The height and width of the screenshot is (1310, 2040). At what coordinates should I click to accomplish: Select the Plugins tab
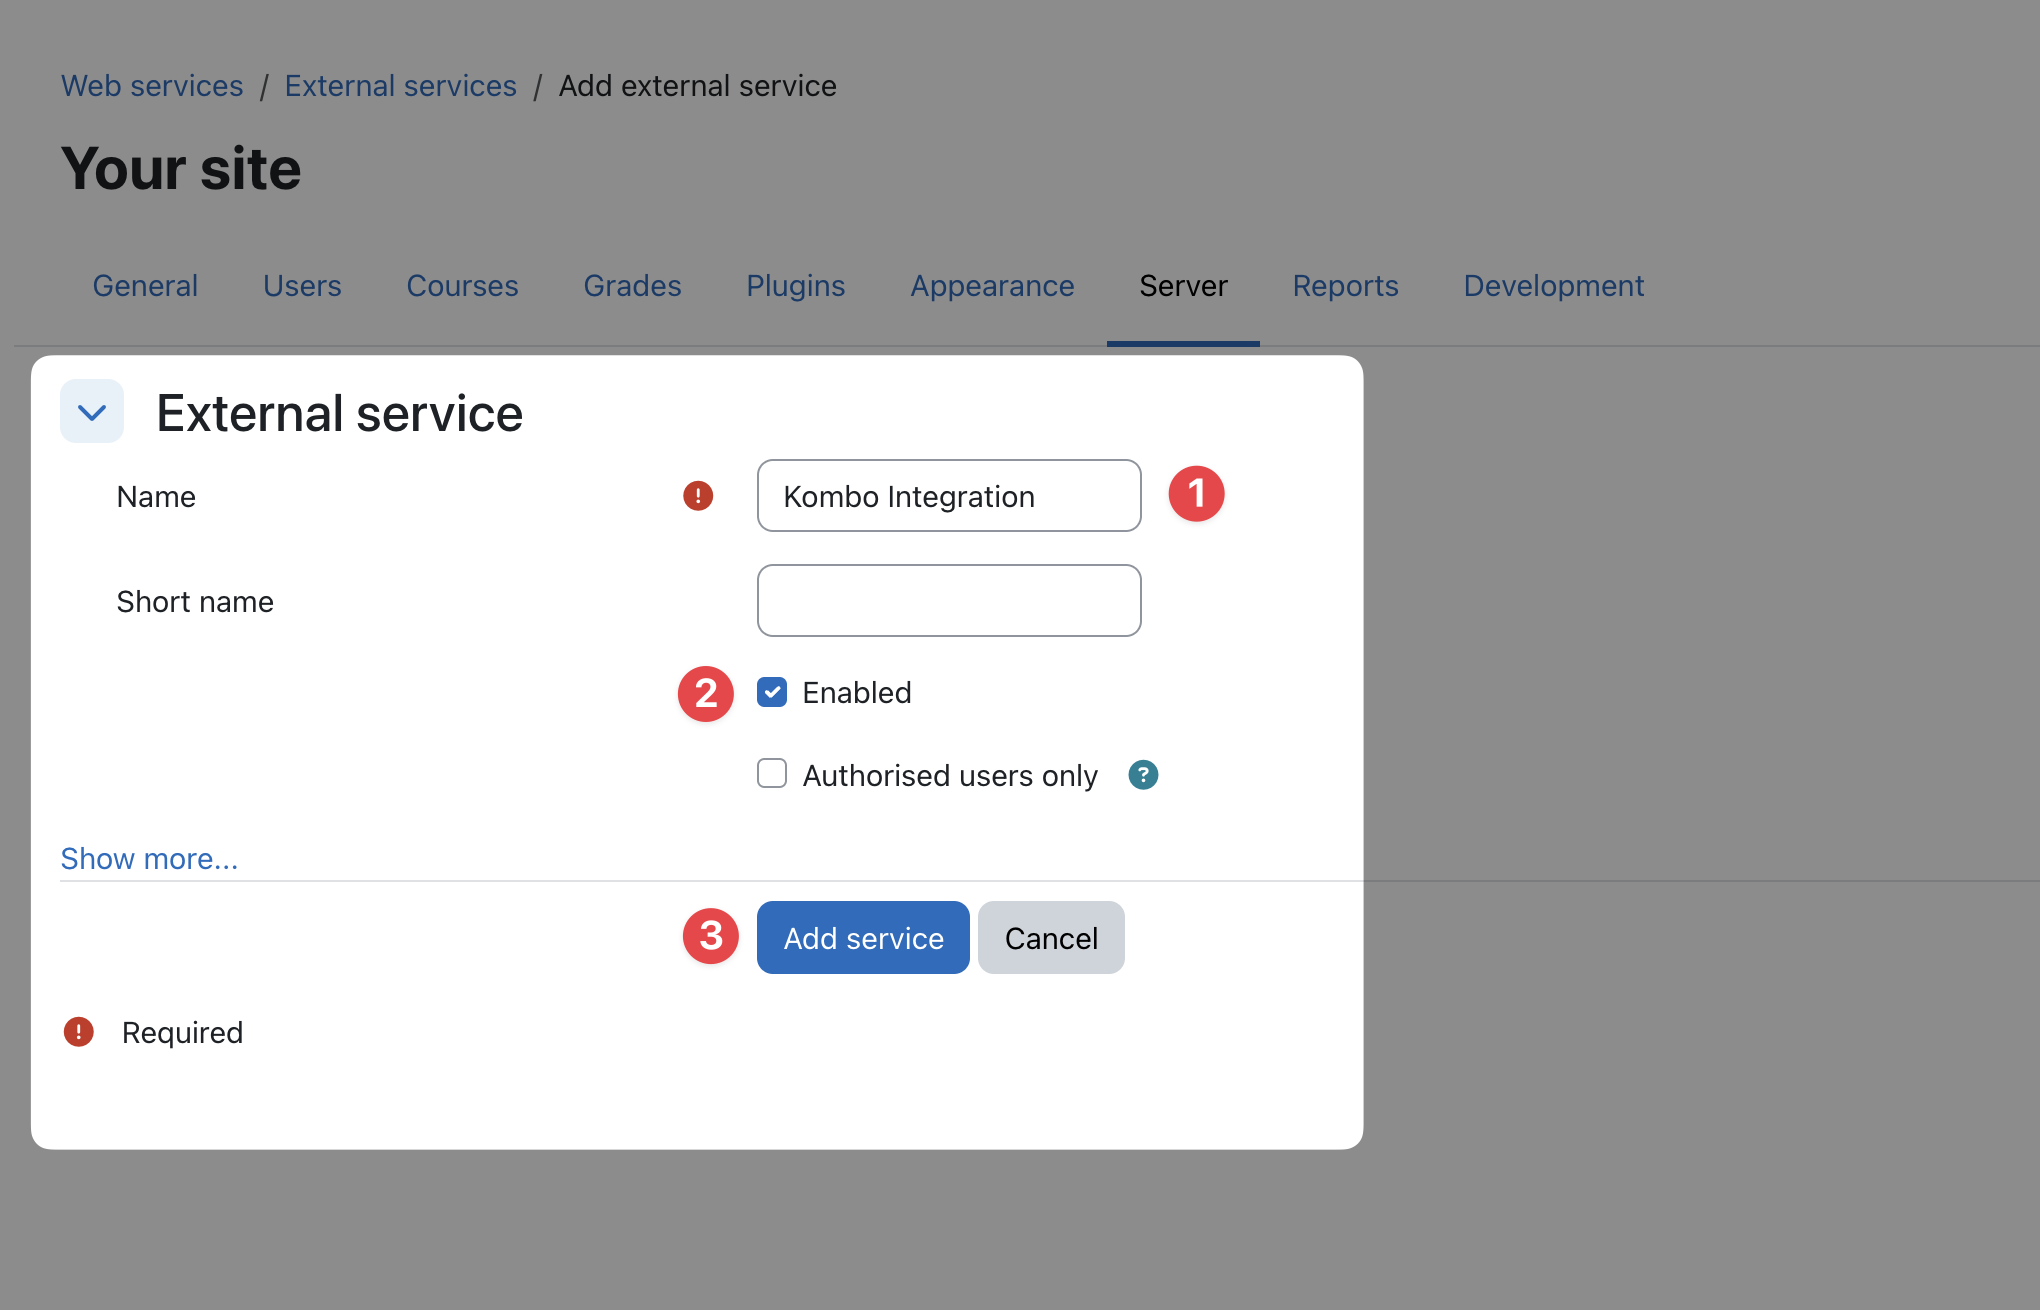pos(795,286)
